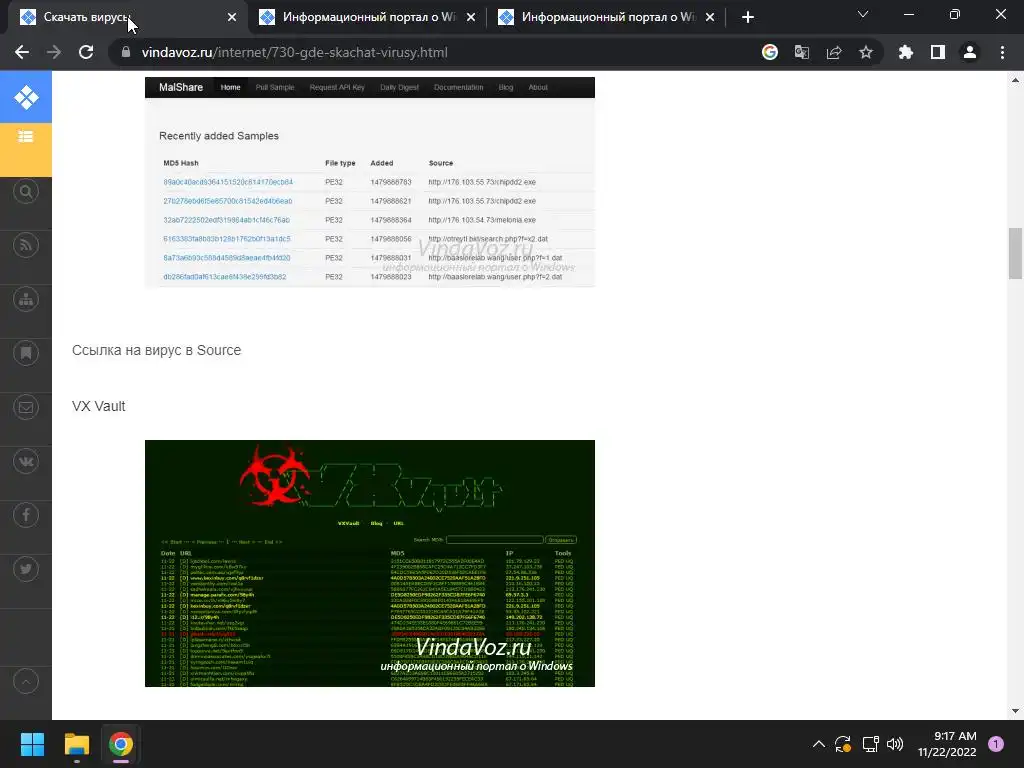Click the update sync tray icon
This screenshot has width=1024, height=768.
[x=843, y=744]
